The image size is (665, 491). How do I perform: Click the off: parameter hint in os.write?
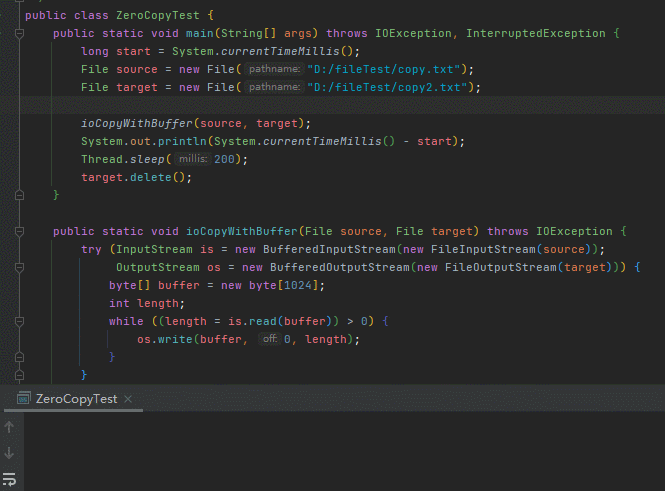pyautogui.click(x=270, y=339)
